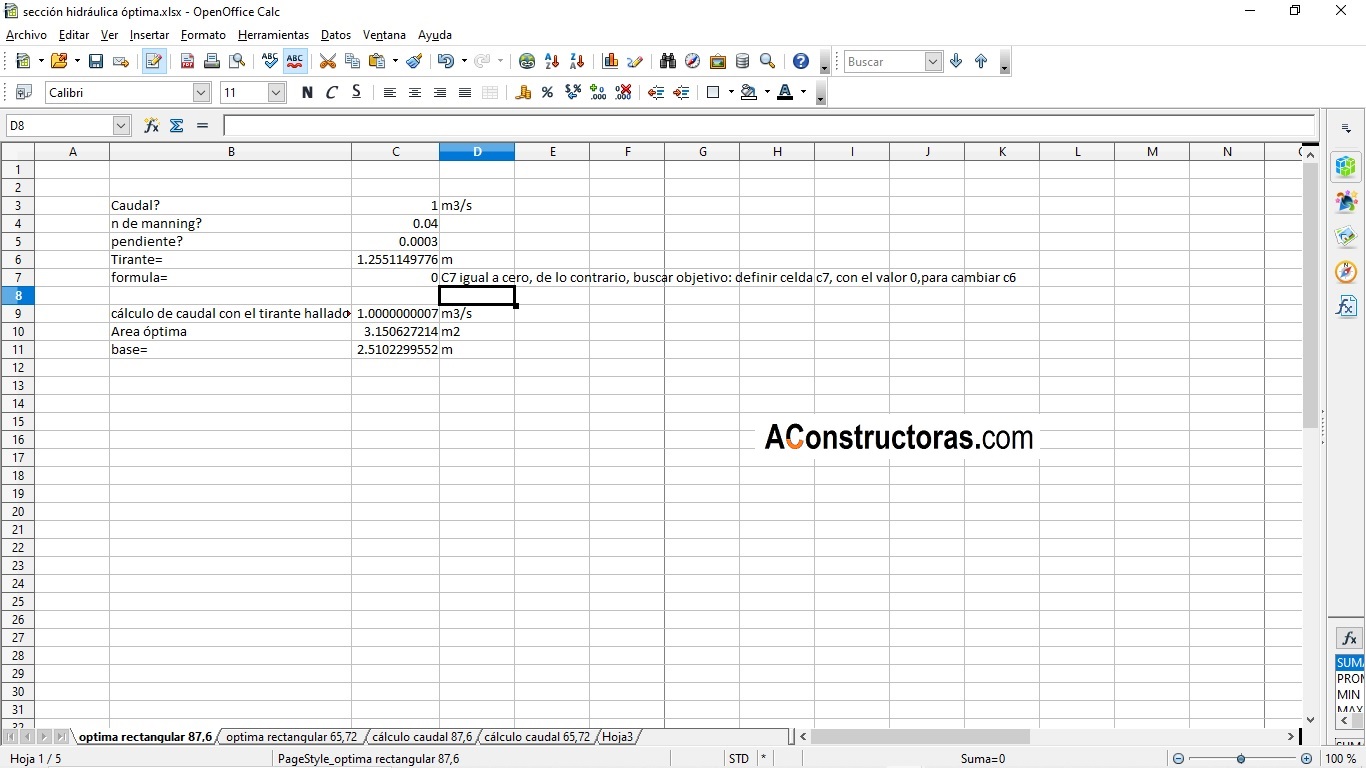
Task: Insert Chart icon
Action: coord(610,61)
